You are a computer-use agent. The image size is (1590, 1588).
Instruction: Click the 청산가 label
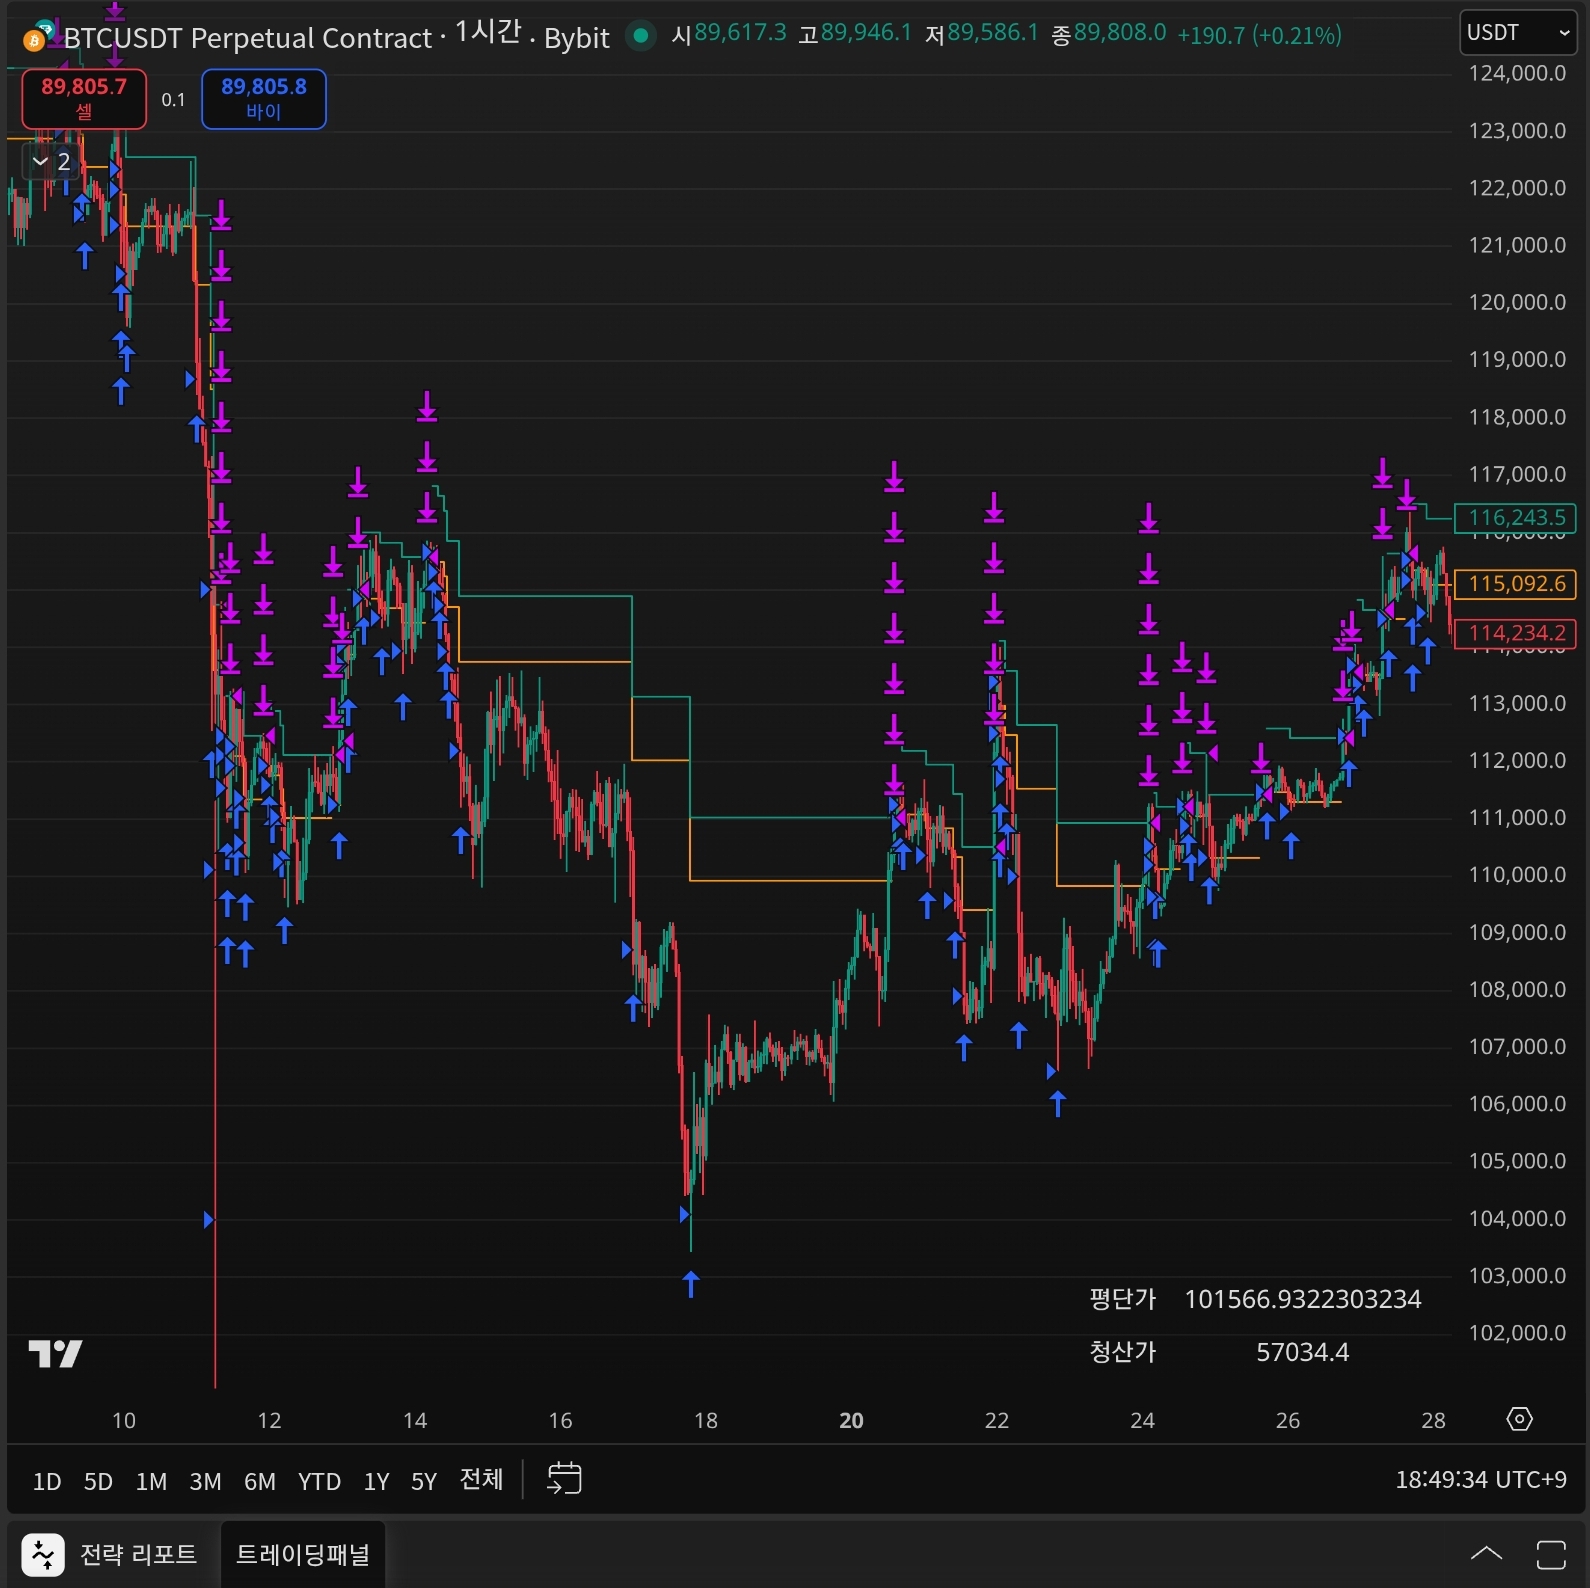pos(1122,1352)
